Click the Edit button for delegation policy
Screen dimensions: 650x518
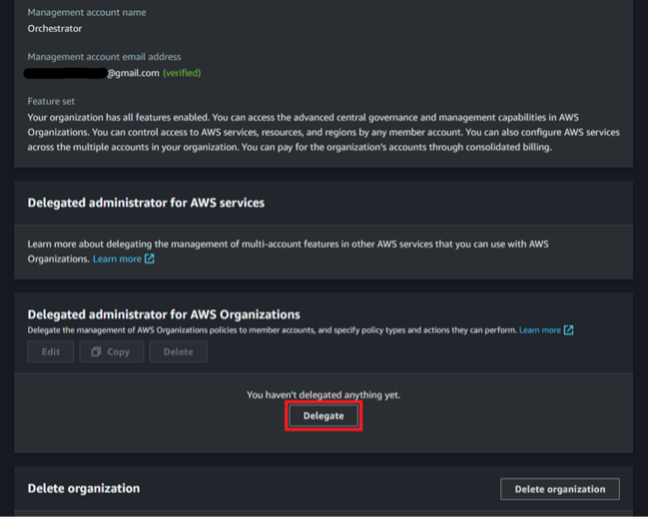50,352
